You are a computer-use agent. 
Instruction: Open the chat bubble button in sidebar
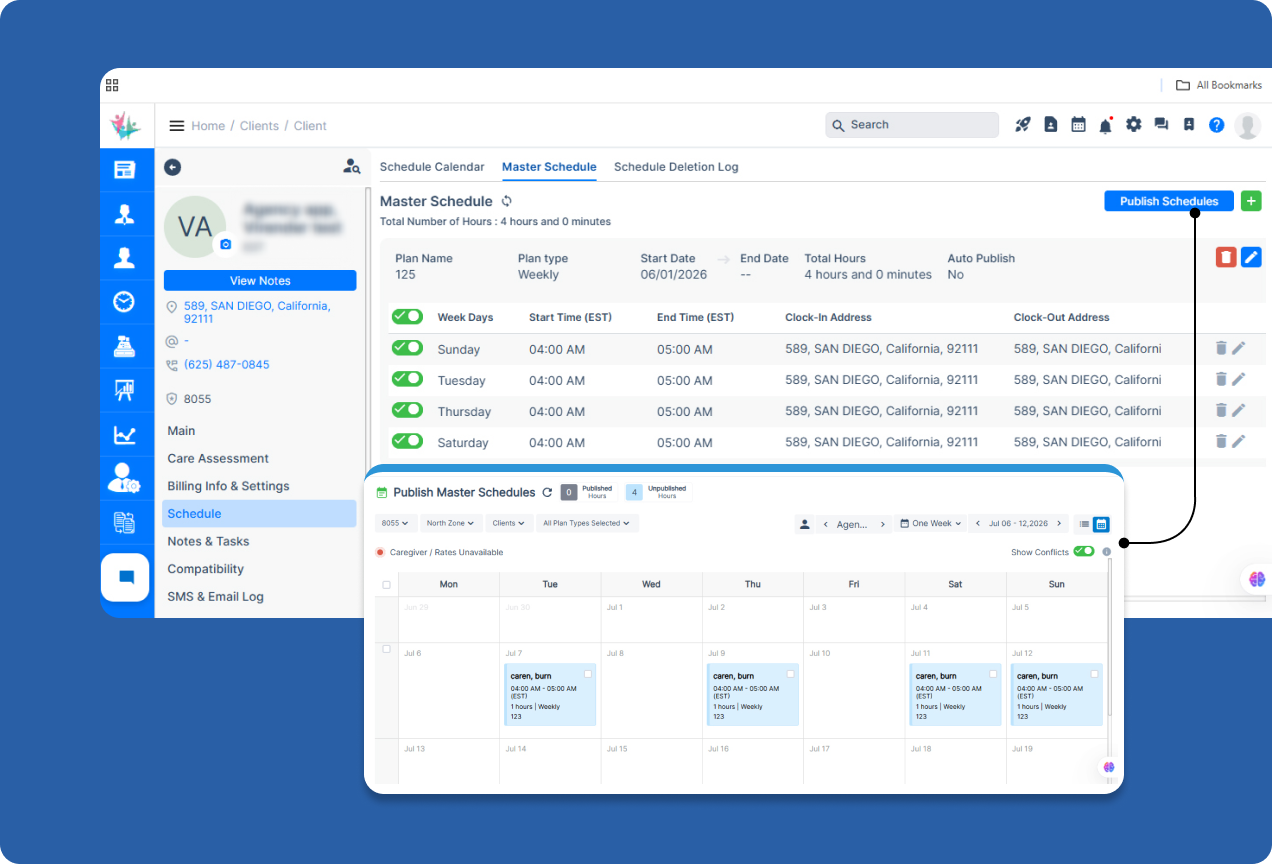click(126, 577)
